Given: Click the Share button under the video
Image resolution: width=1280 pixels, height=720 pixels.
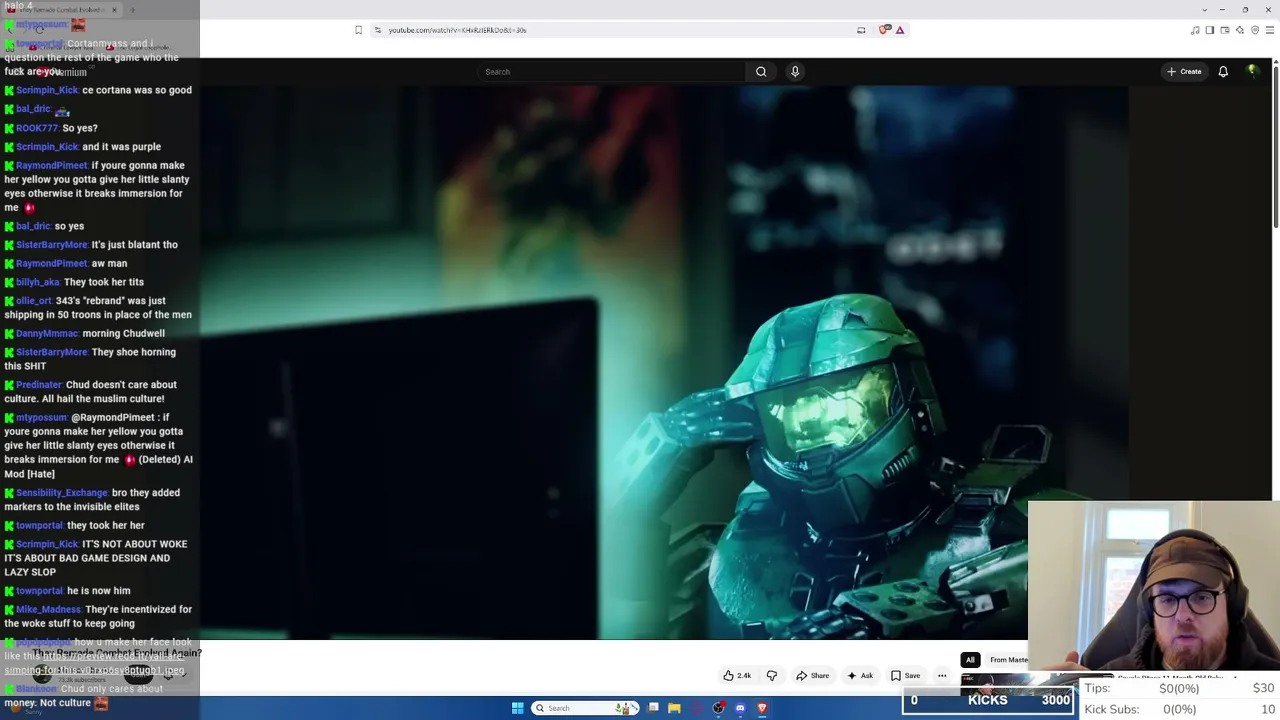Looking at the screenshot, I should 812,676.
